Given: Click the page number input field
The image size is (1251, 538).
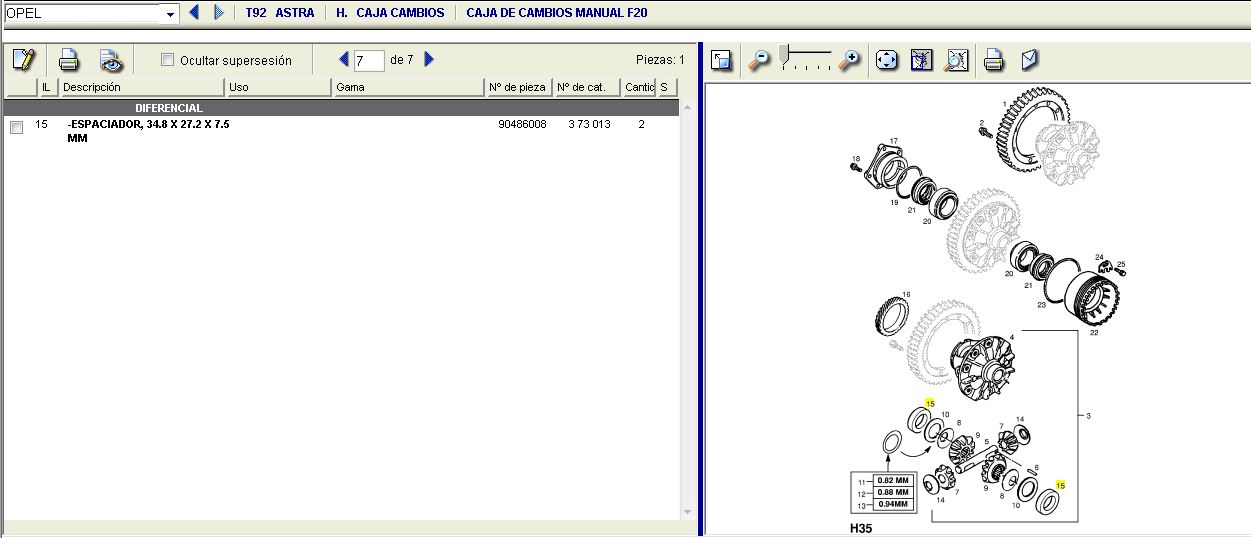Looking at the screenshot, I should click(x=369, y=61).
